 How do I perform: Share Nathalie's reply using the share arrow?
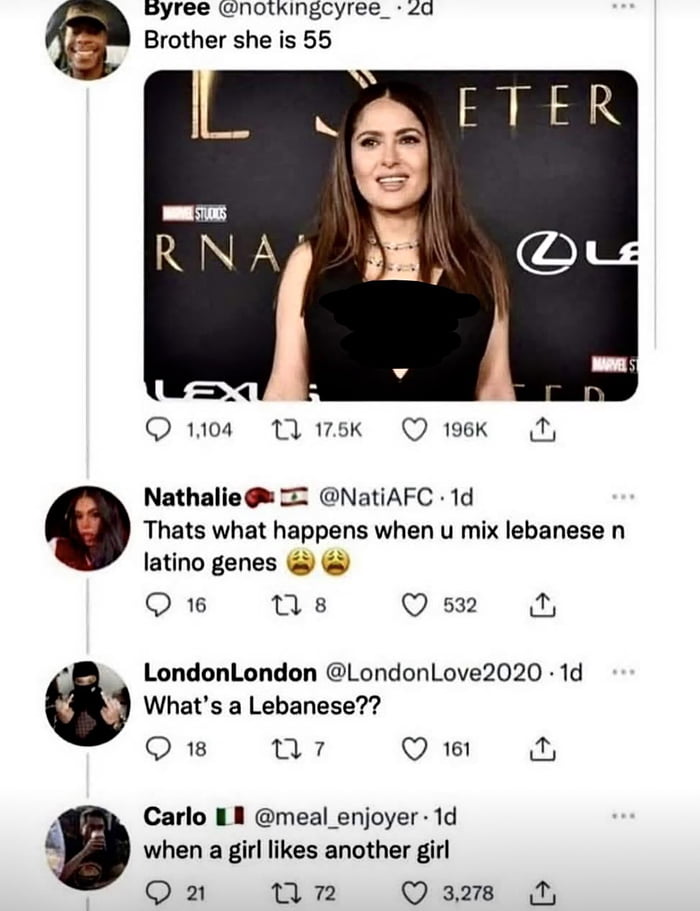541,606
